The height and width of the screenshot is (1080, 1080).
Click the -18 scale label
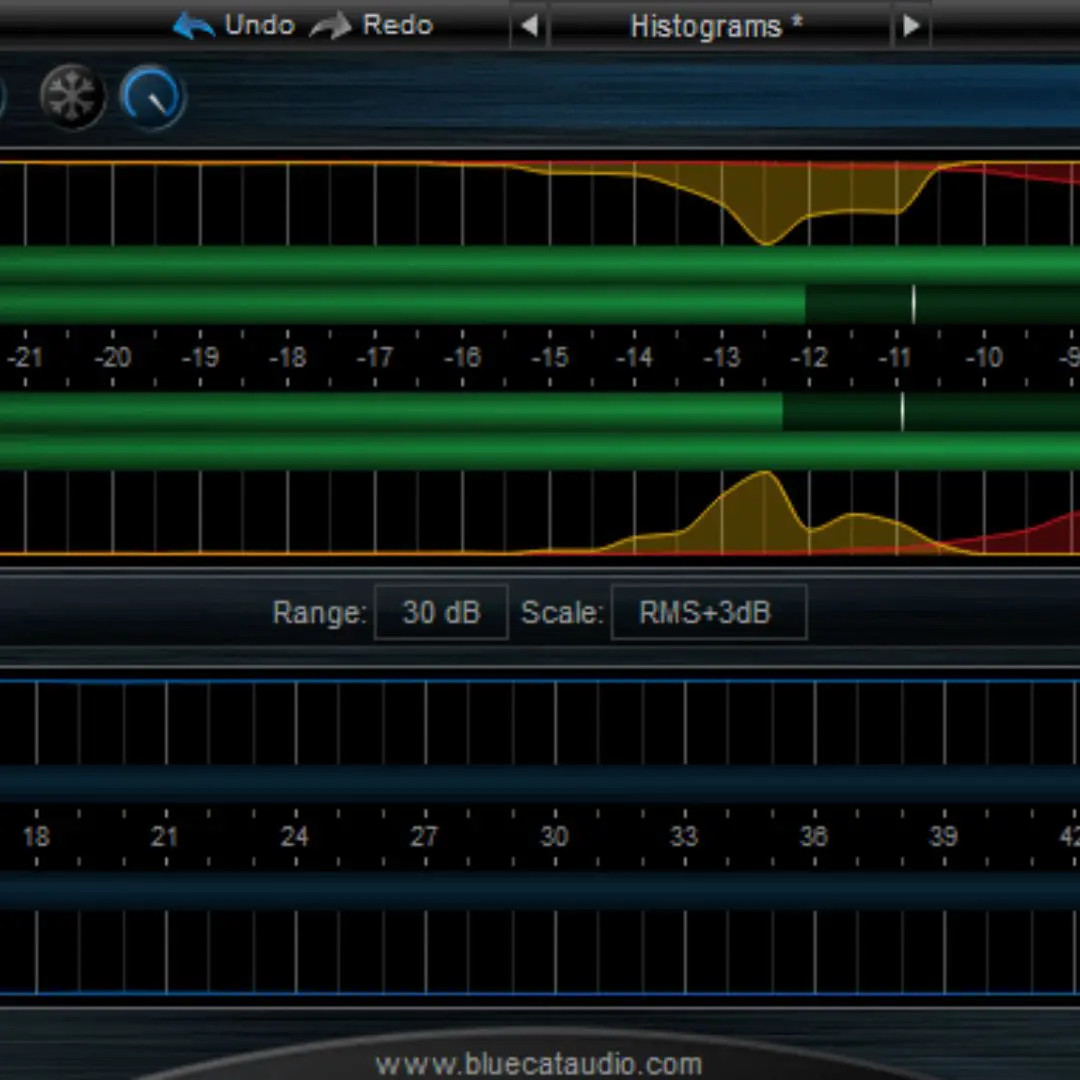288,357
